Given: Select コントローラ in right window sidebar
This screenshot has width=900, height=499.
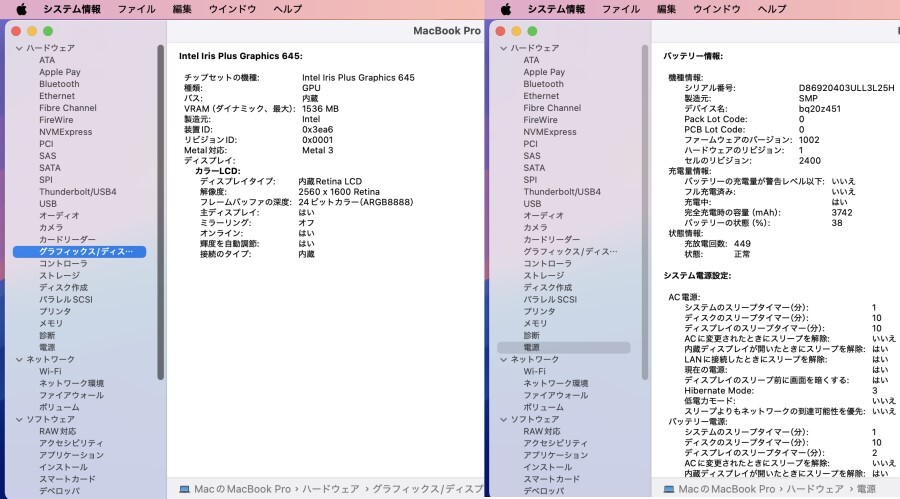Looking at the screenshot, I should pos(548,264).
